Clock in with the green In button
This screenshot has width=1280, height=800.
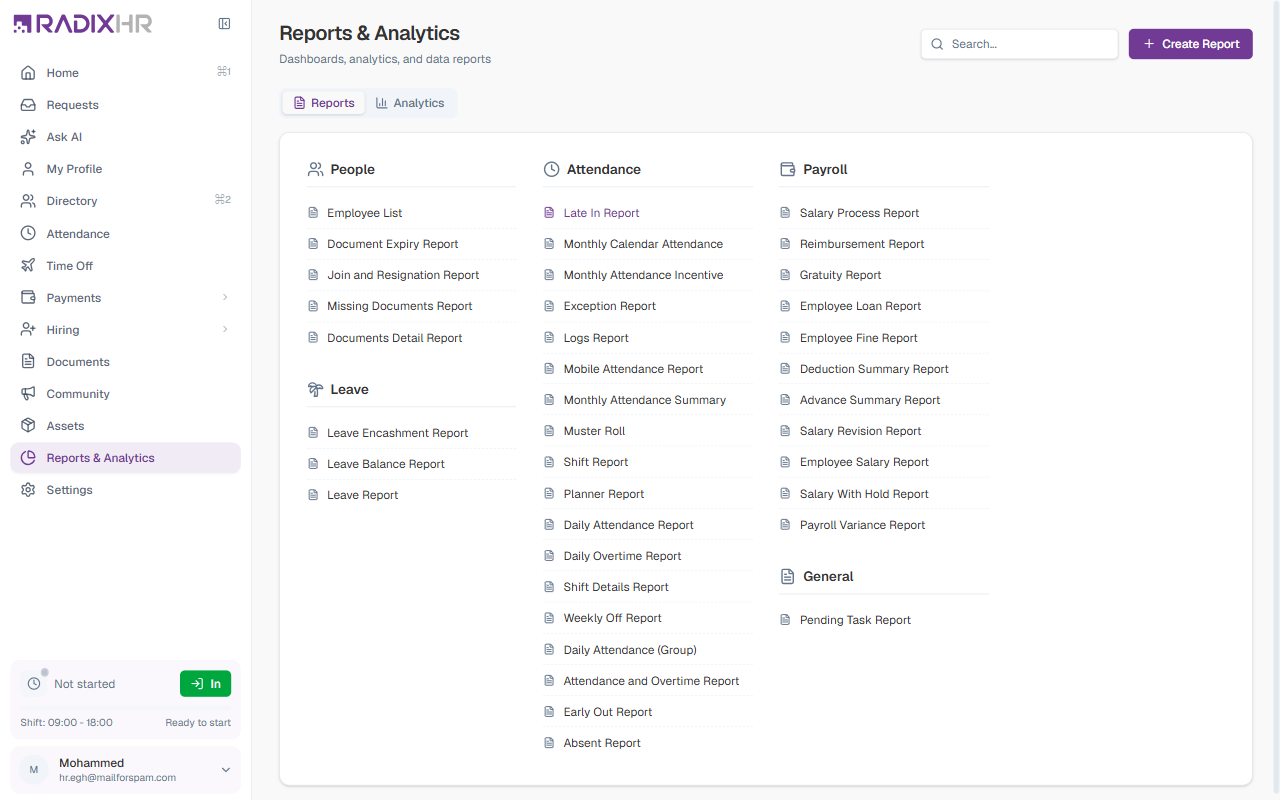pos(206,684)
